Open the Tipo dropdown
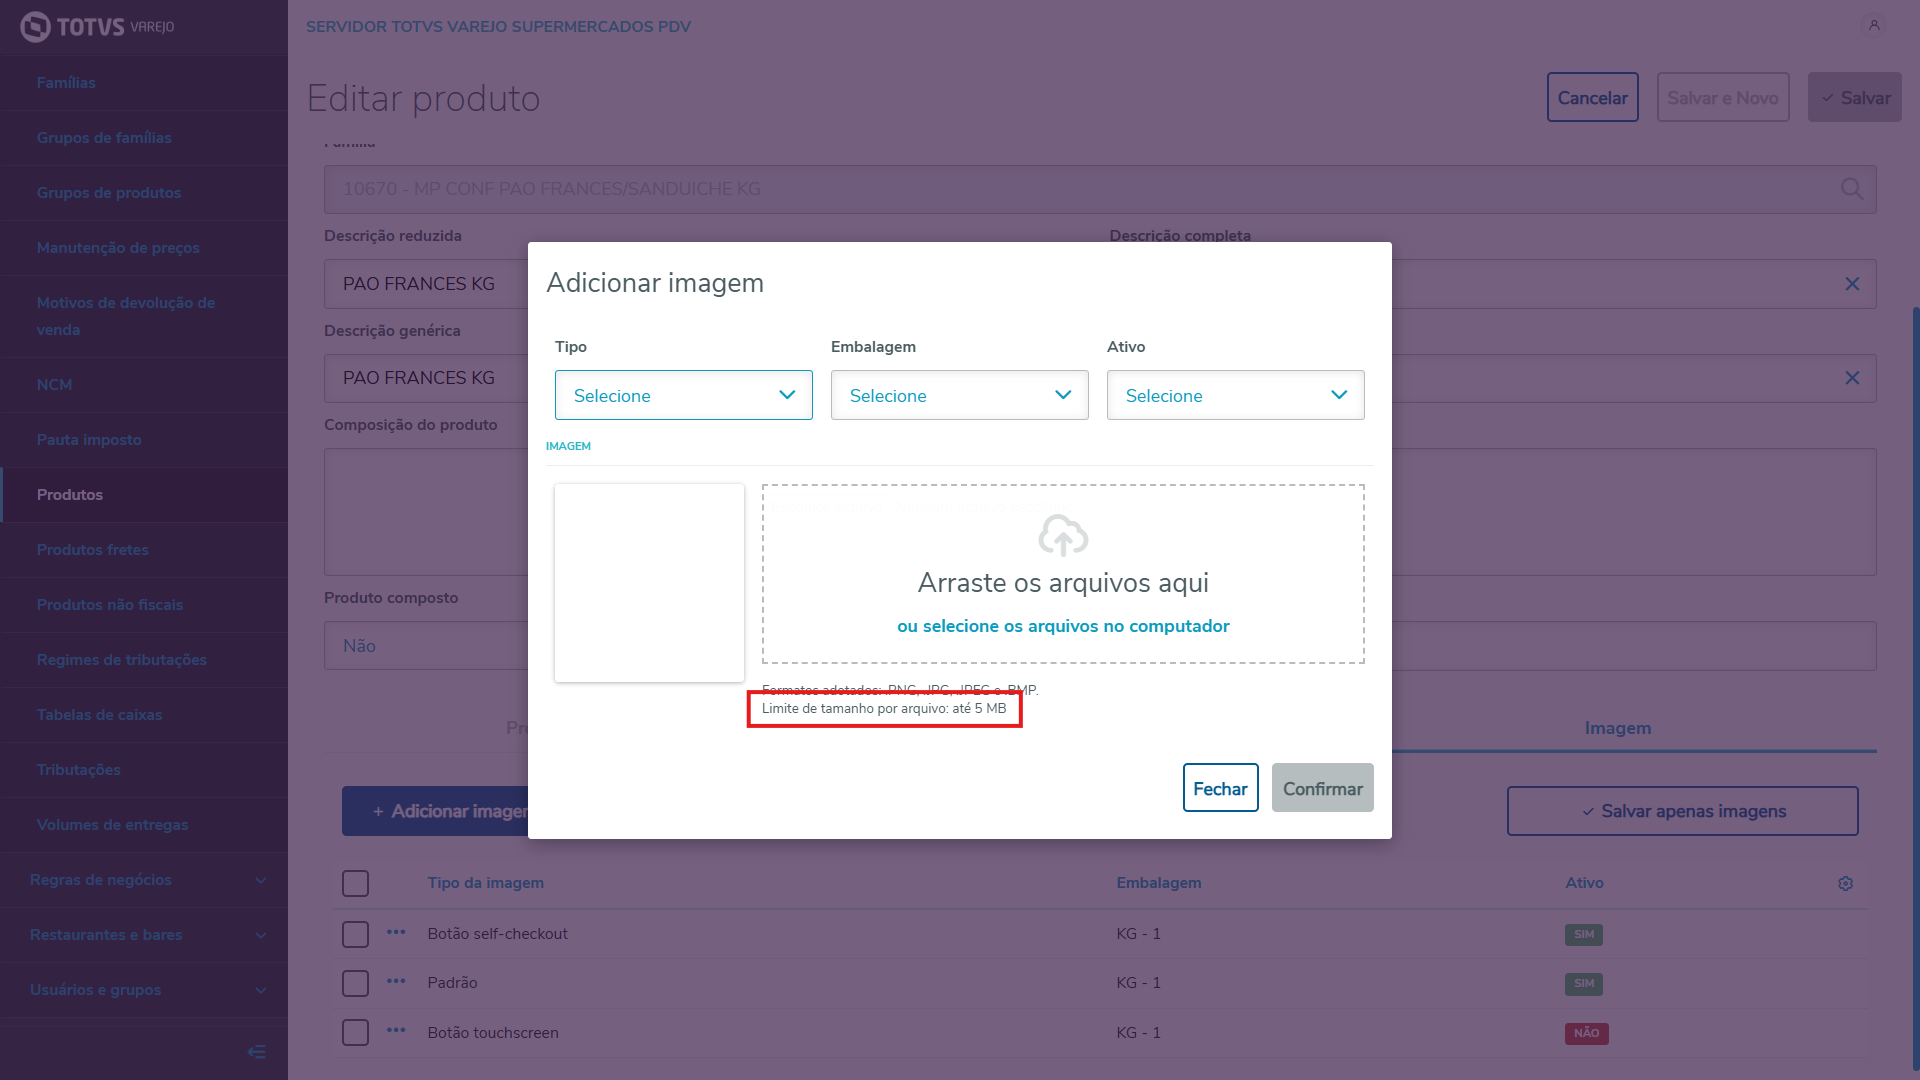 (x=683, y=395)
